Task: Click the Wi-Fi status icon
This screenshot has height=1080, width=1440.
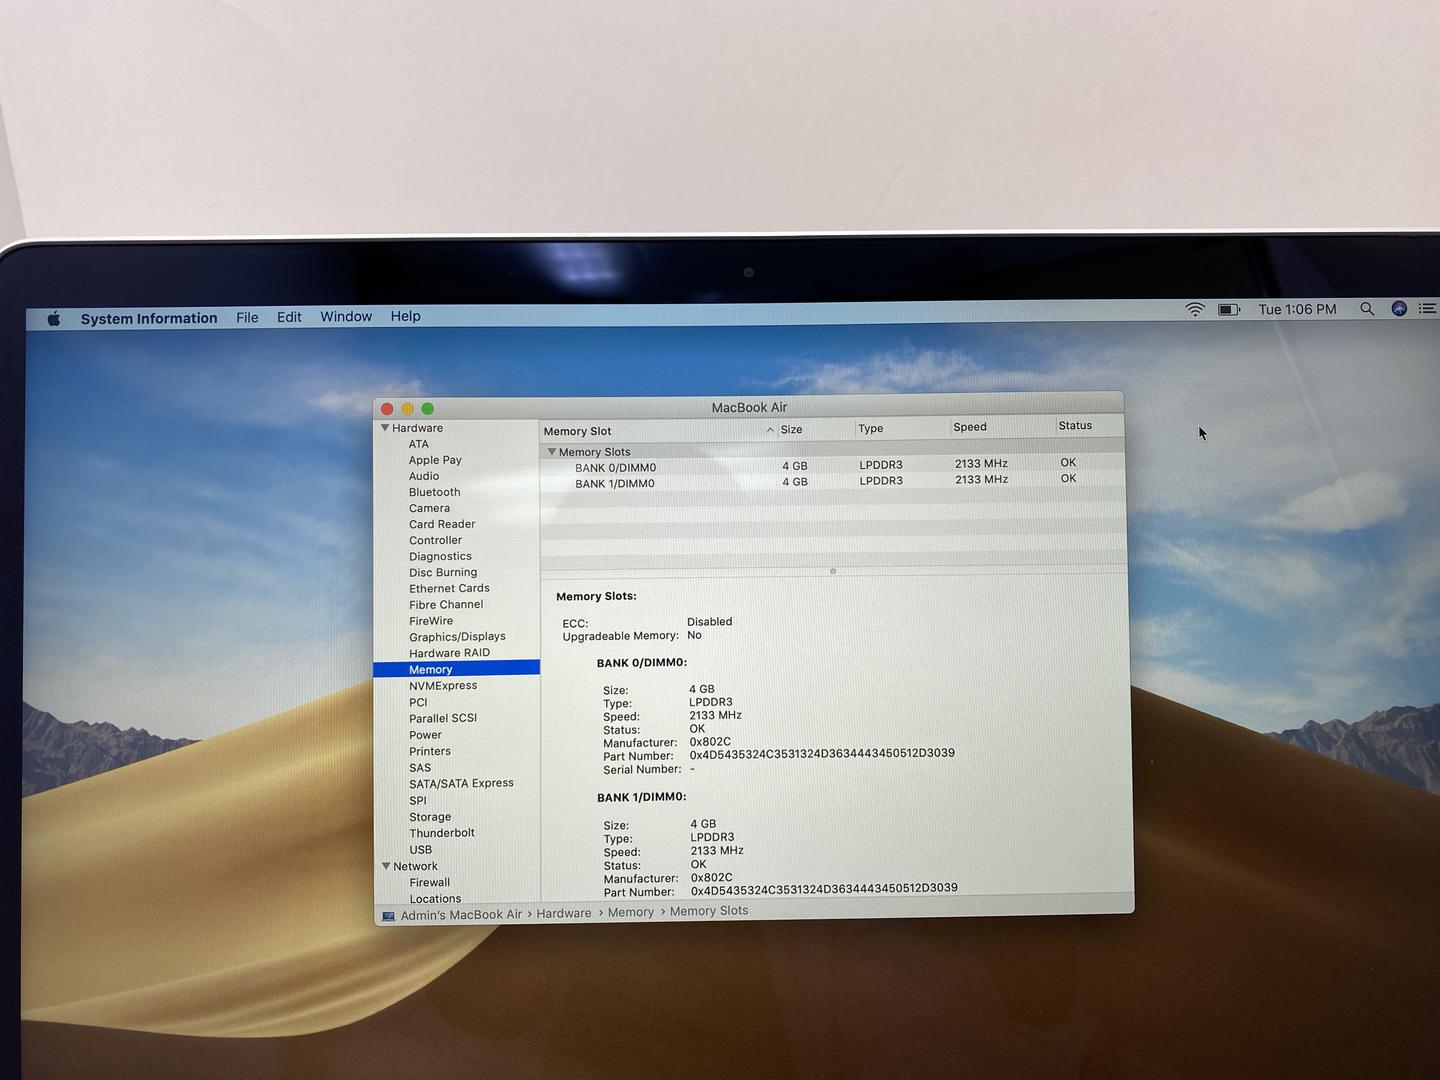Action: click(1195, 310)
